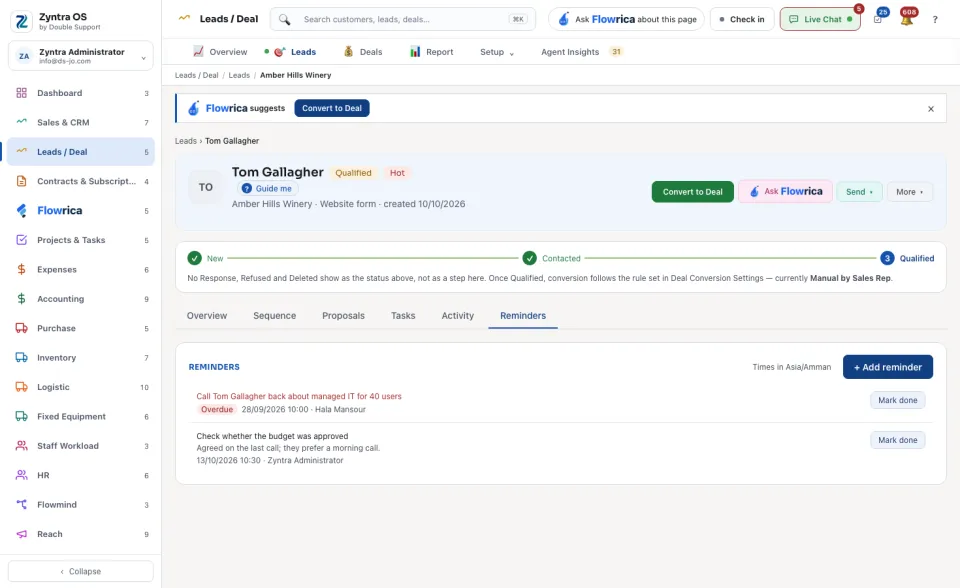Click the pink Ask Flowrica button
Viewport: 960px width, 588px height.
click(x=786, y=192)
